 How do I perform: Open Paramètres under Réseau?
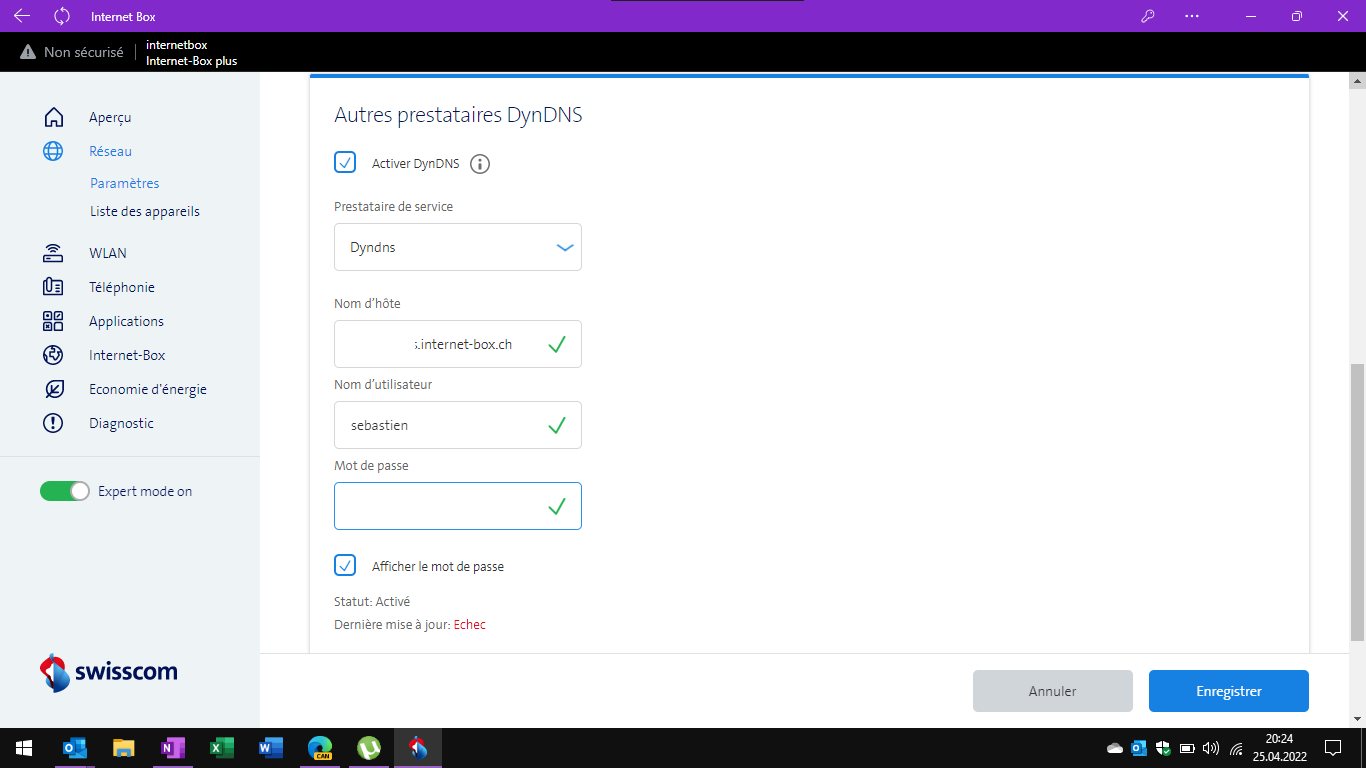point(125,183)
